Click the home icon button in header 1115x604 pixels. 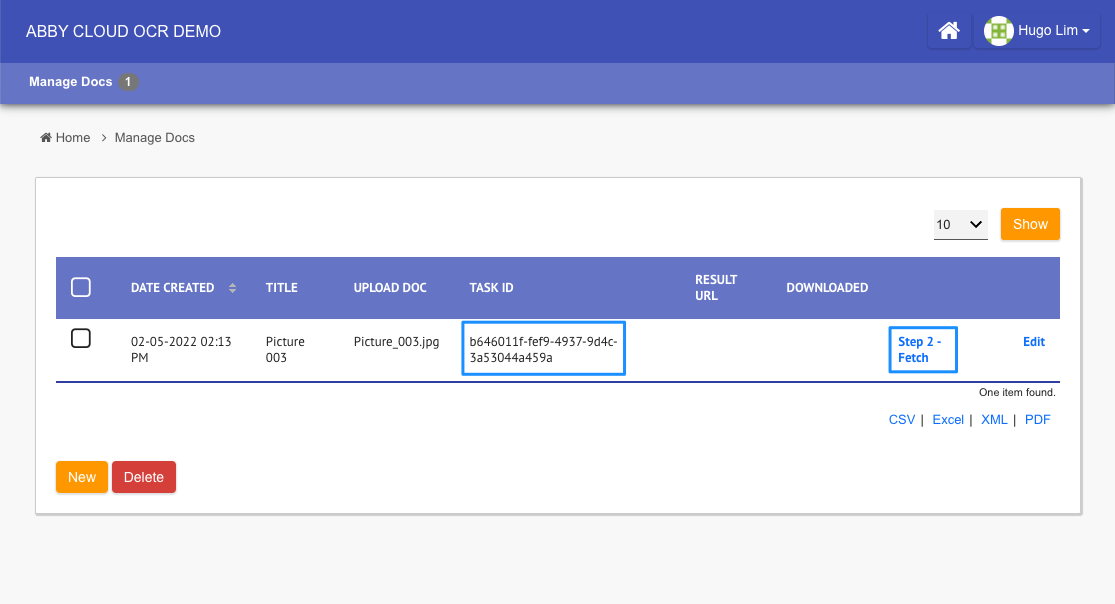[949, 31]
